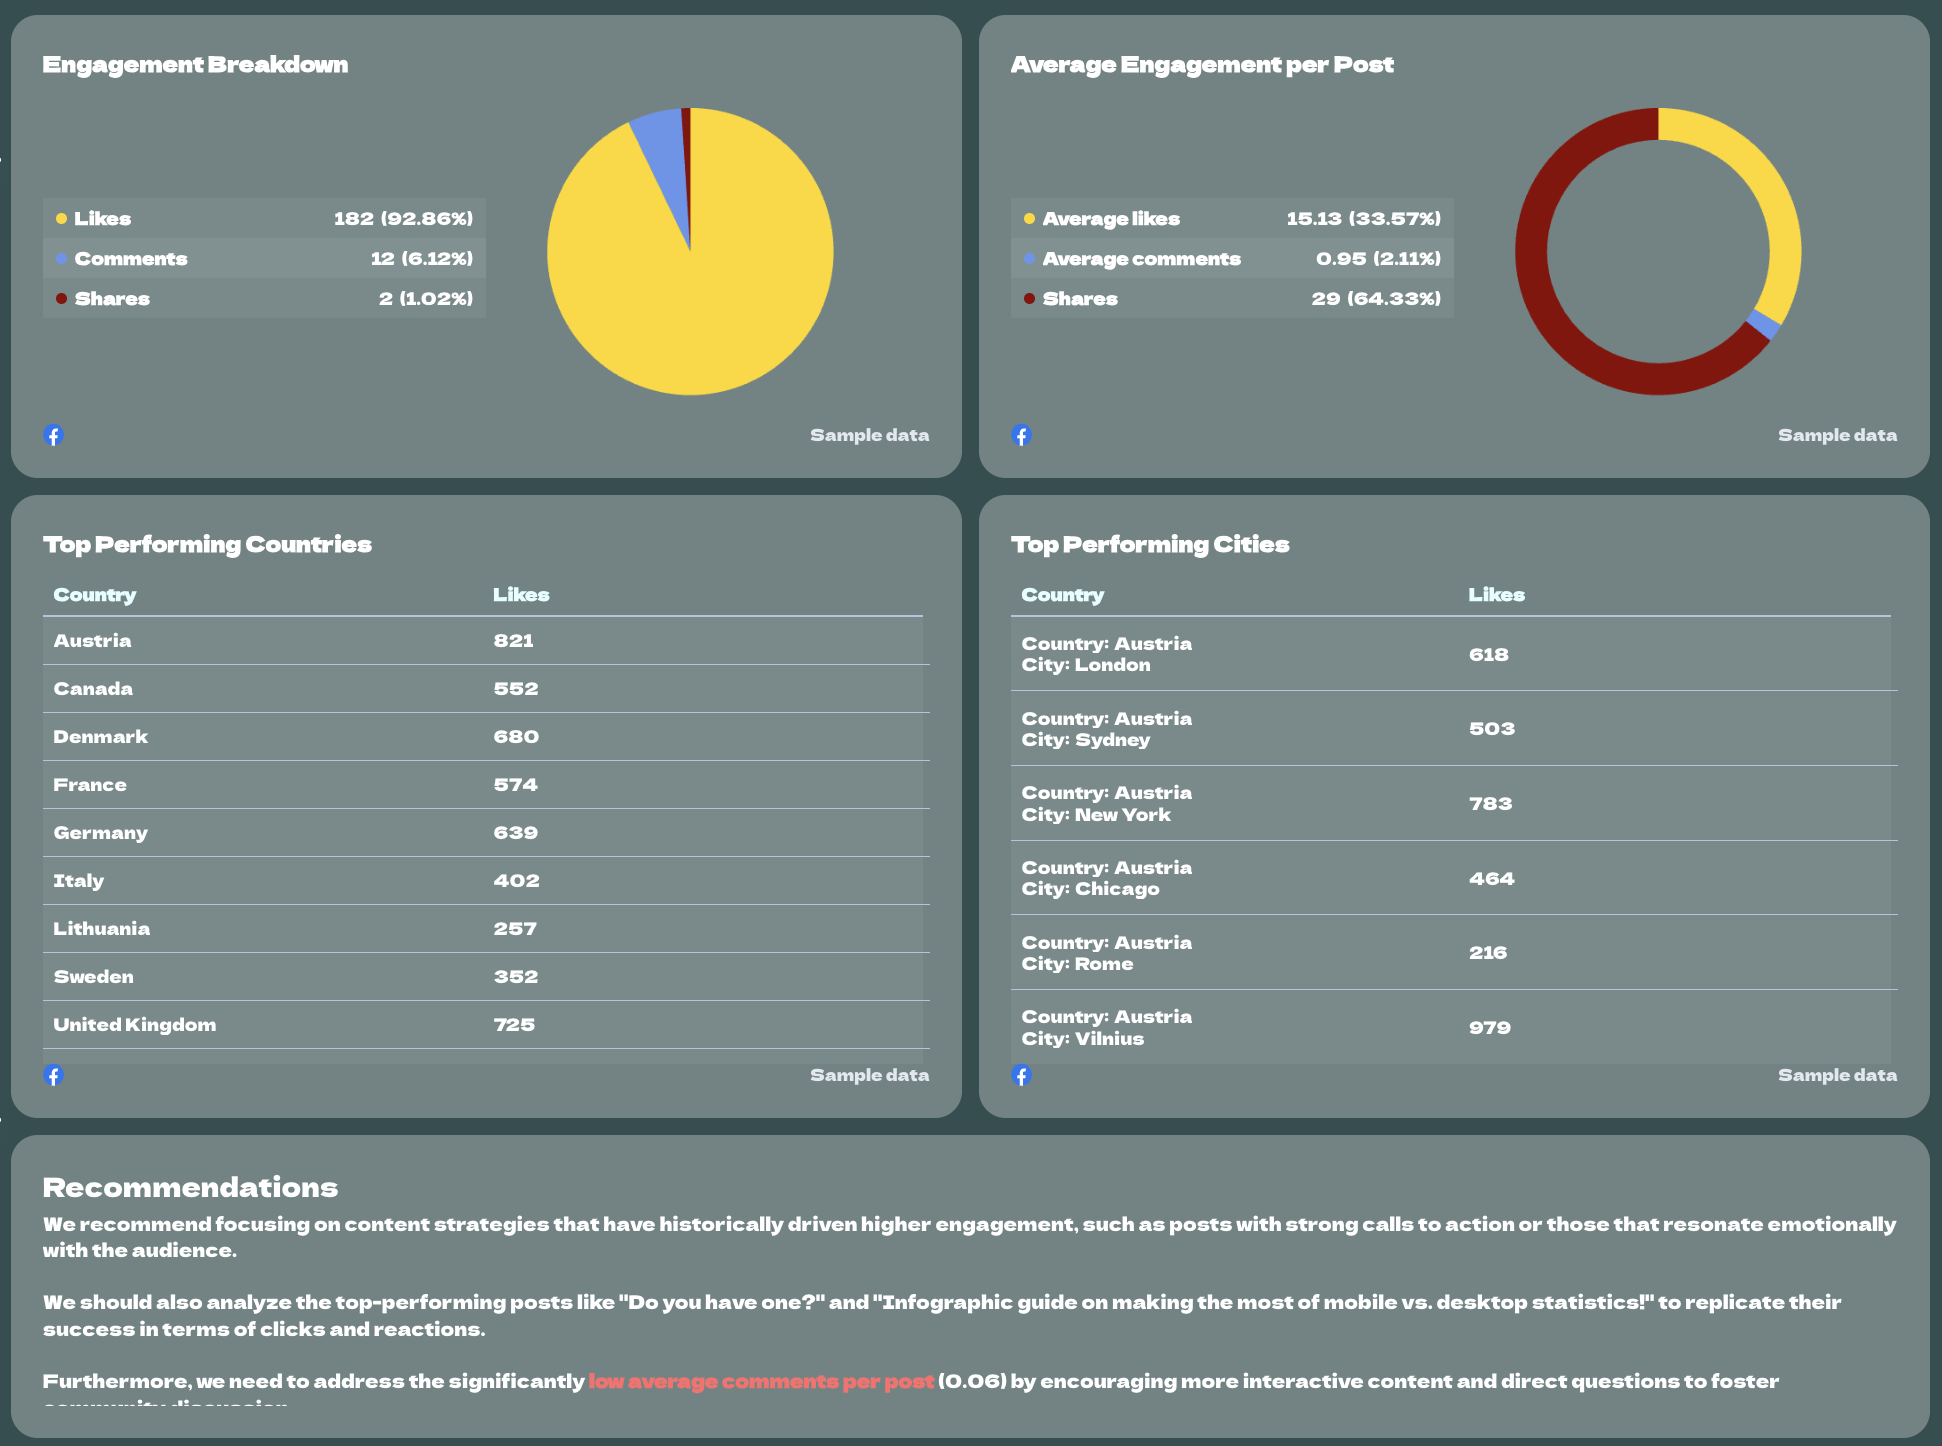Click the Facebook icon on Top Performing Cities panel
1942x1446 pixels.
coord(1022,1075)
